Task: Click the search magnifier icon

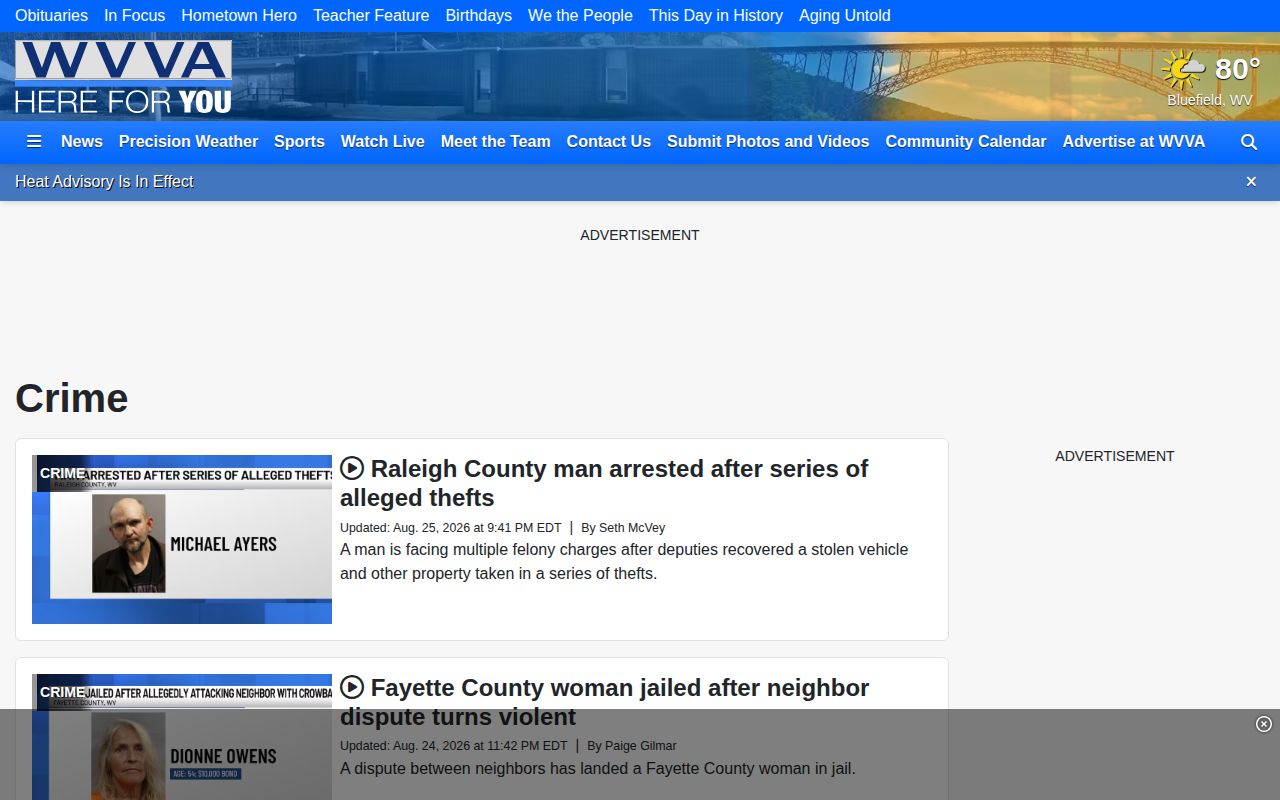Action: point(1249,142)
